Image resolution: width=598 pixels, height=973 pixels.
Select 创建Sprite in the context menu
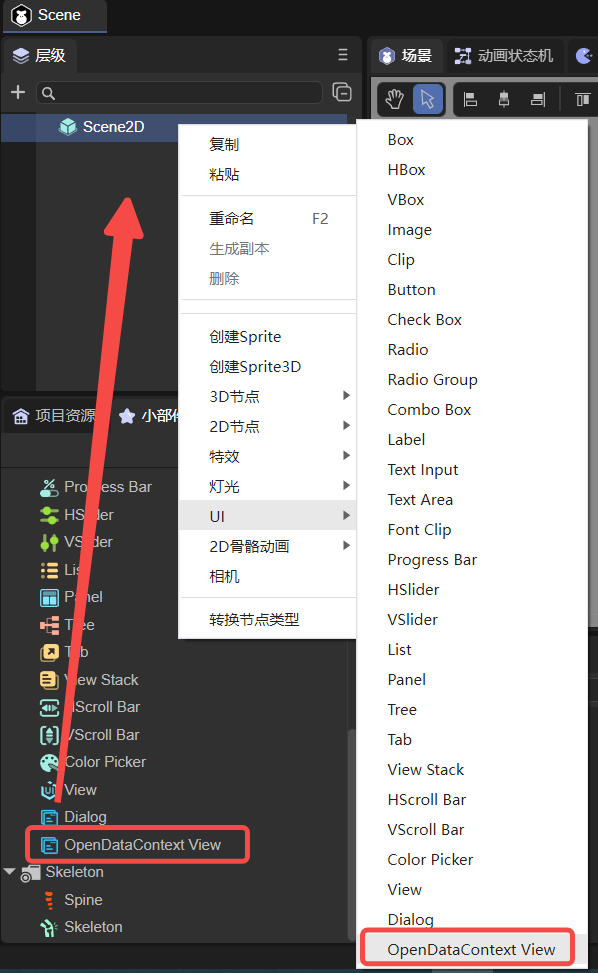tap(245, 336)
